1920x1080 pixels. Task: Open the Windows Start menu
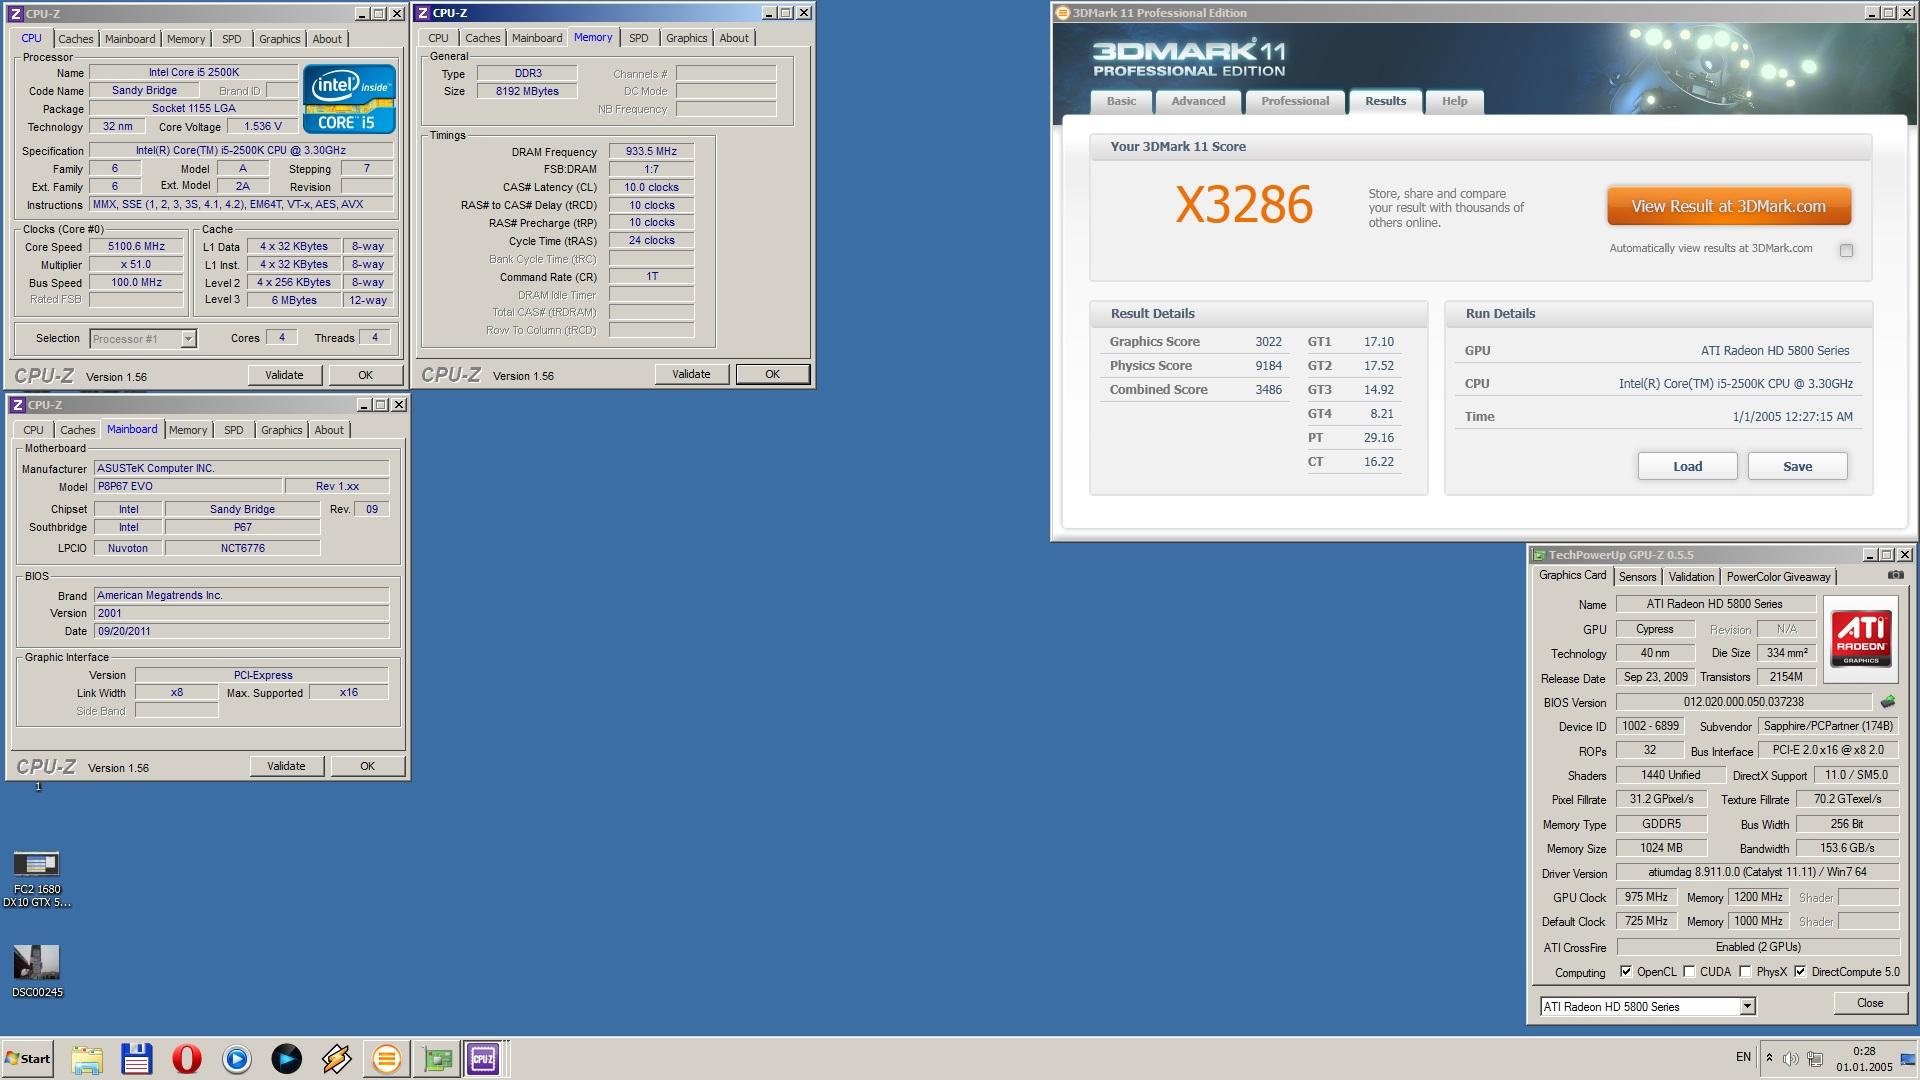(28, 1058)
